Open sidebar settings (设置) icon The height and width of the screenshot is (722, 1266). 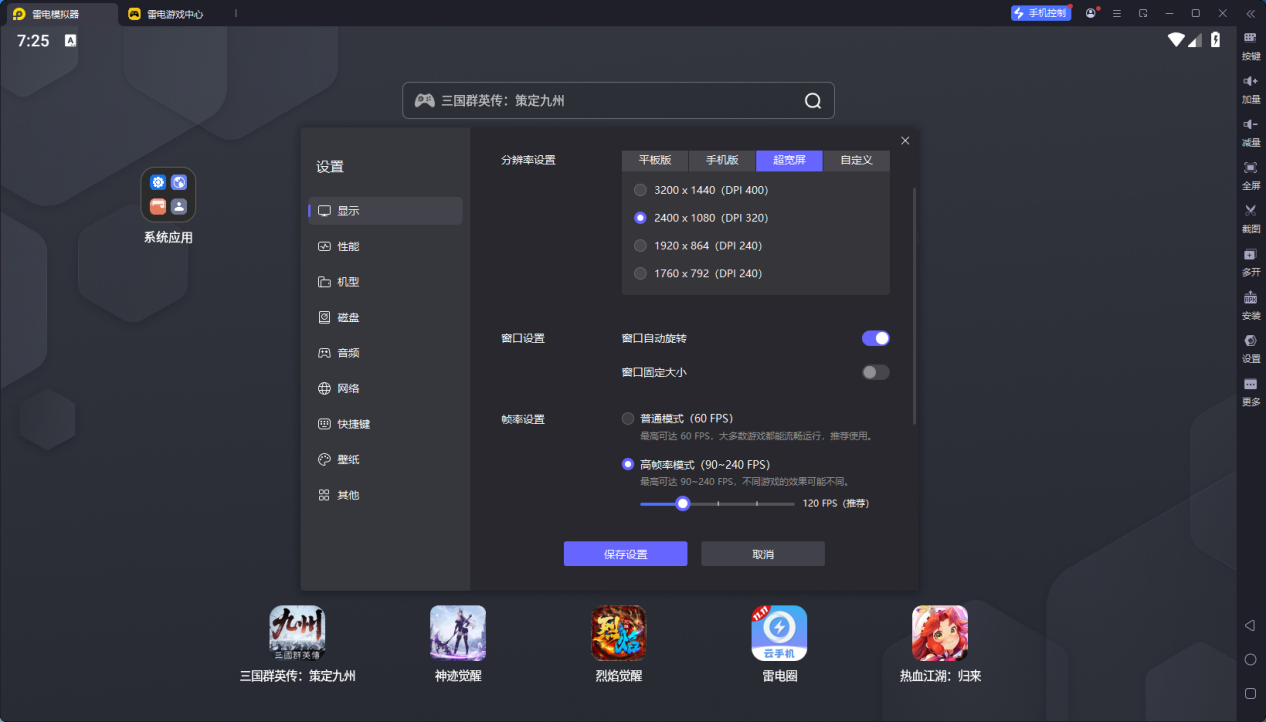(1249, 349)
